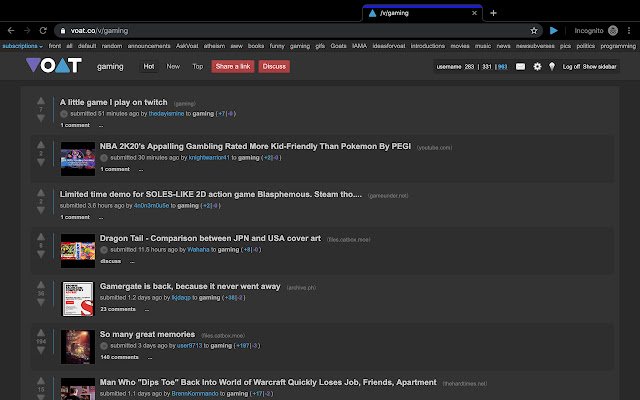Upvote 'So many great memories' post

[x=41, y=333]
